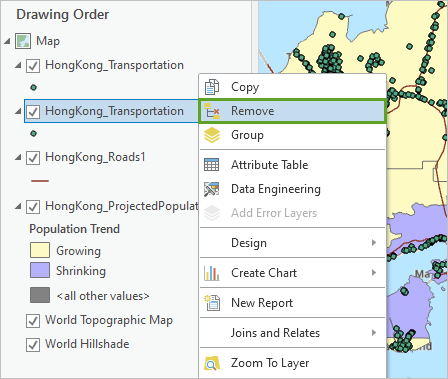This screenshot has height=379, width=448.
Task: Choose Remove from the context menu
Action: tap(293, 111)
